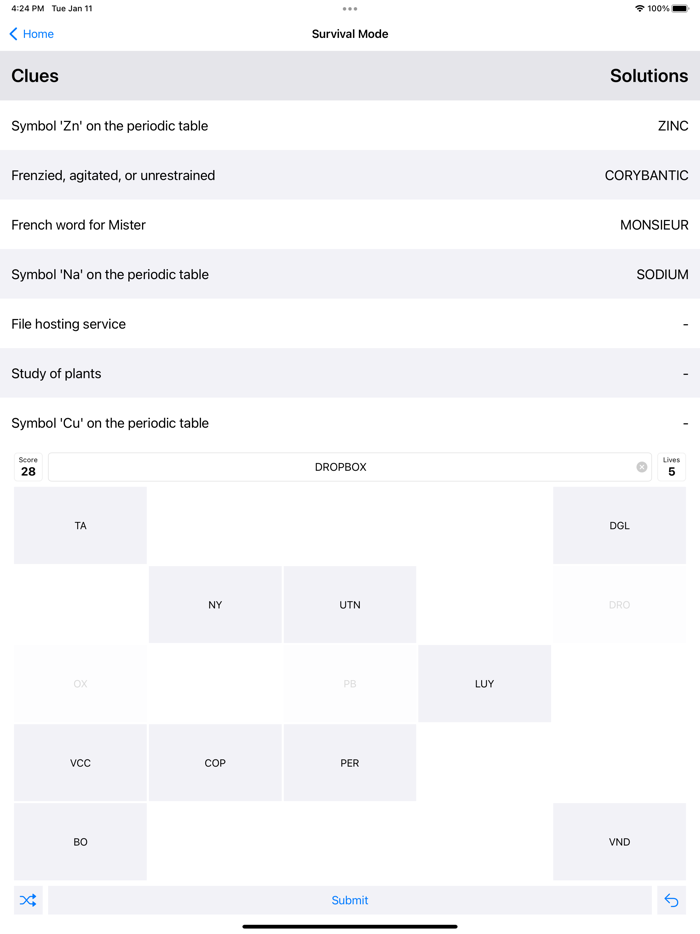
Task: Tap the back chevron beside Home
Action: pos(12,33)
